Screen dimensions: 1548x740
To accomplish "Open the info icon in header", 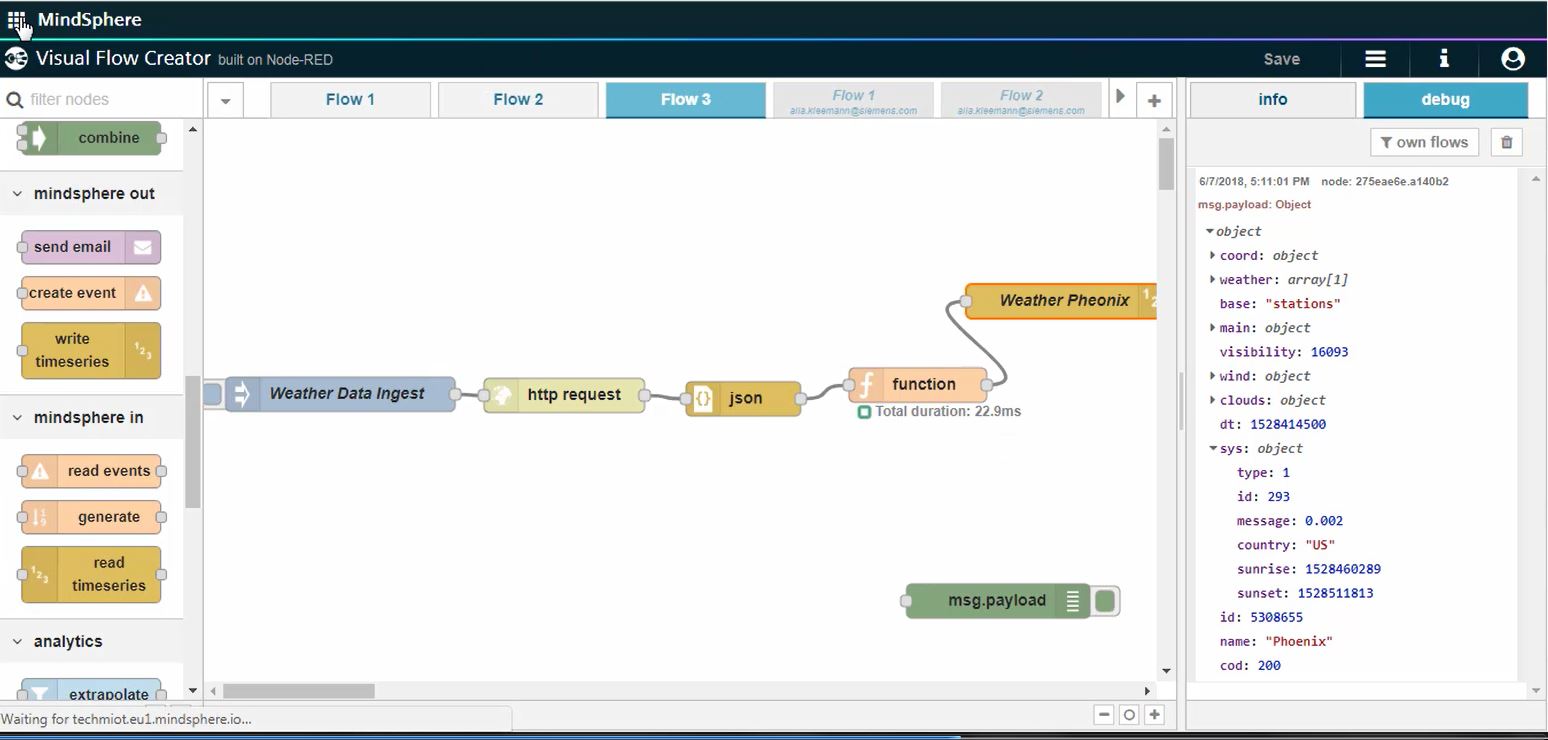I will tap(1444, 59).
